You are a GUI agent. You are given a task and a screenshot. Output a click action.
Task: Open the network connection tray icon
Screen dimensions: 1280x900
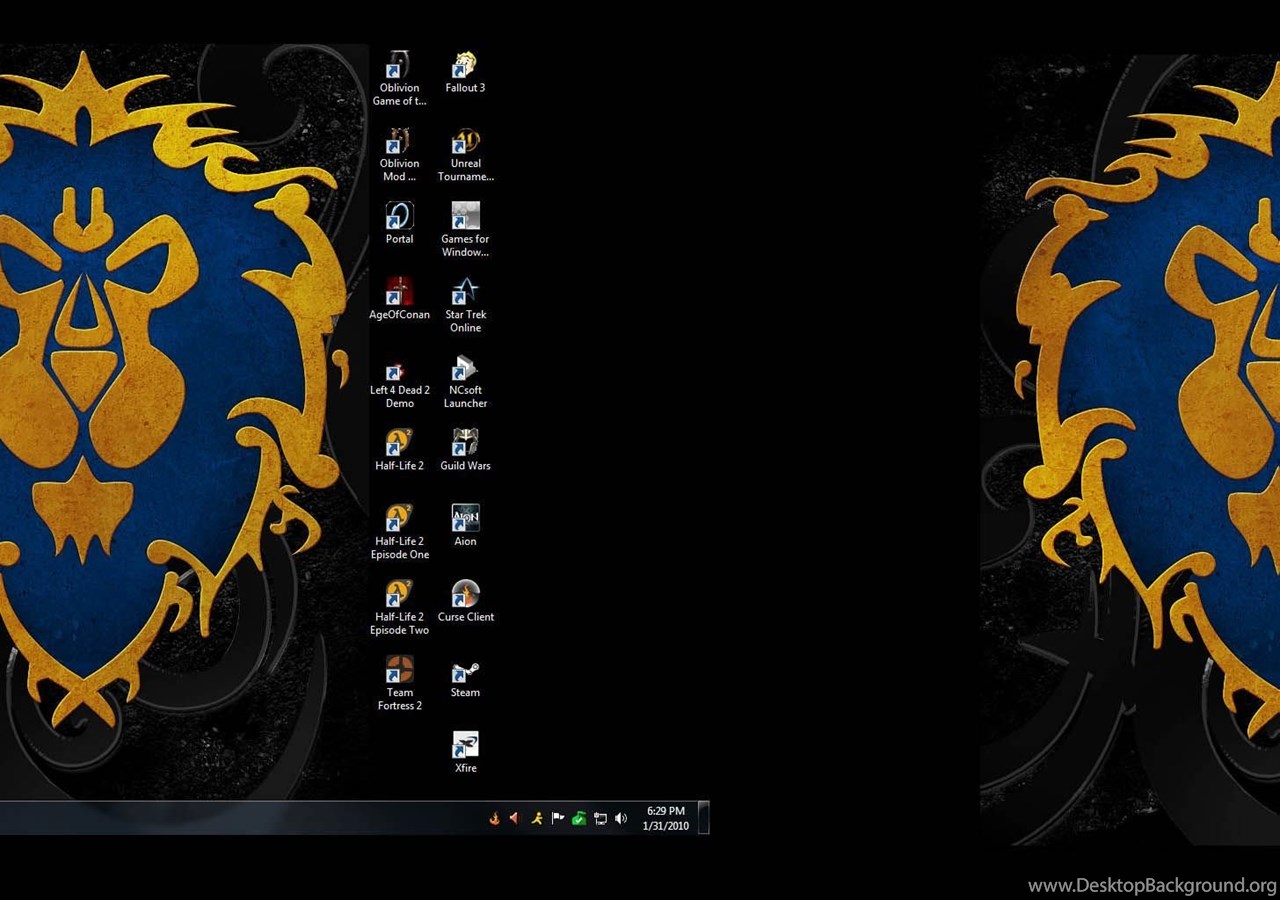click(600, 818)
